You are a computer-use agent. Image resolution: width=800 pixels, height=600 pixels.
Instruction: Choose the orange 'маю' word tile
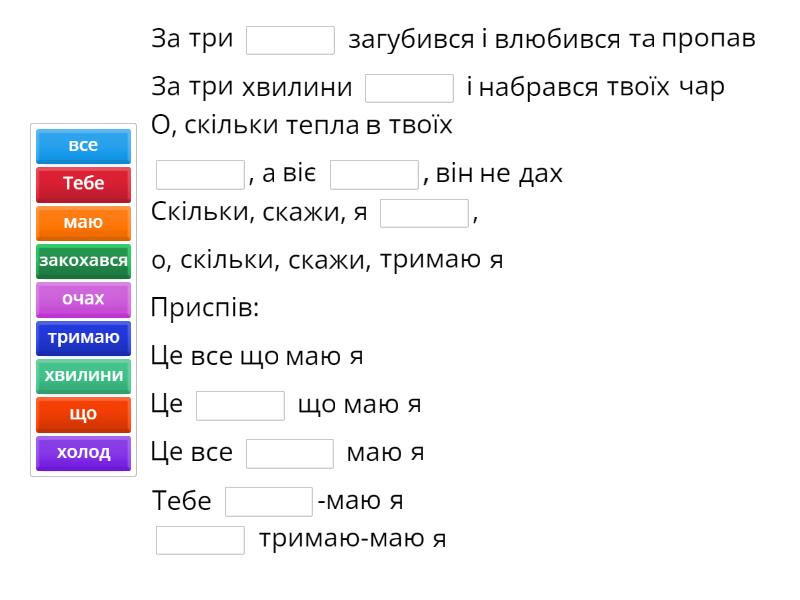(x=83, y=223)
